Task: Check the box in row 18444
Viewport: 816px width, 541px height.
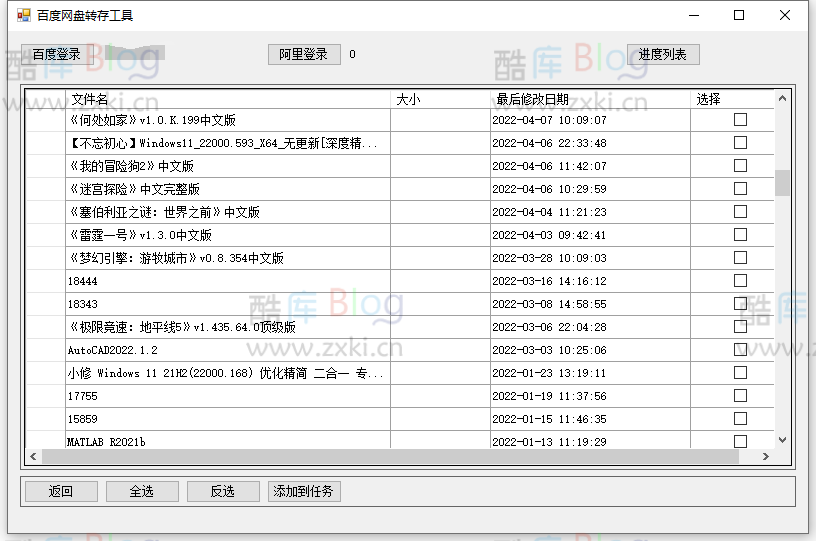Action: click(x=740, y=280)
